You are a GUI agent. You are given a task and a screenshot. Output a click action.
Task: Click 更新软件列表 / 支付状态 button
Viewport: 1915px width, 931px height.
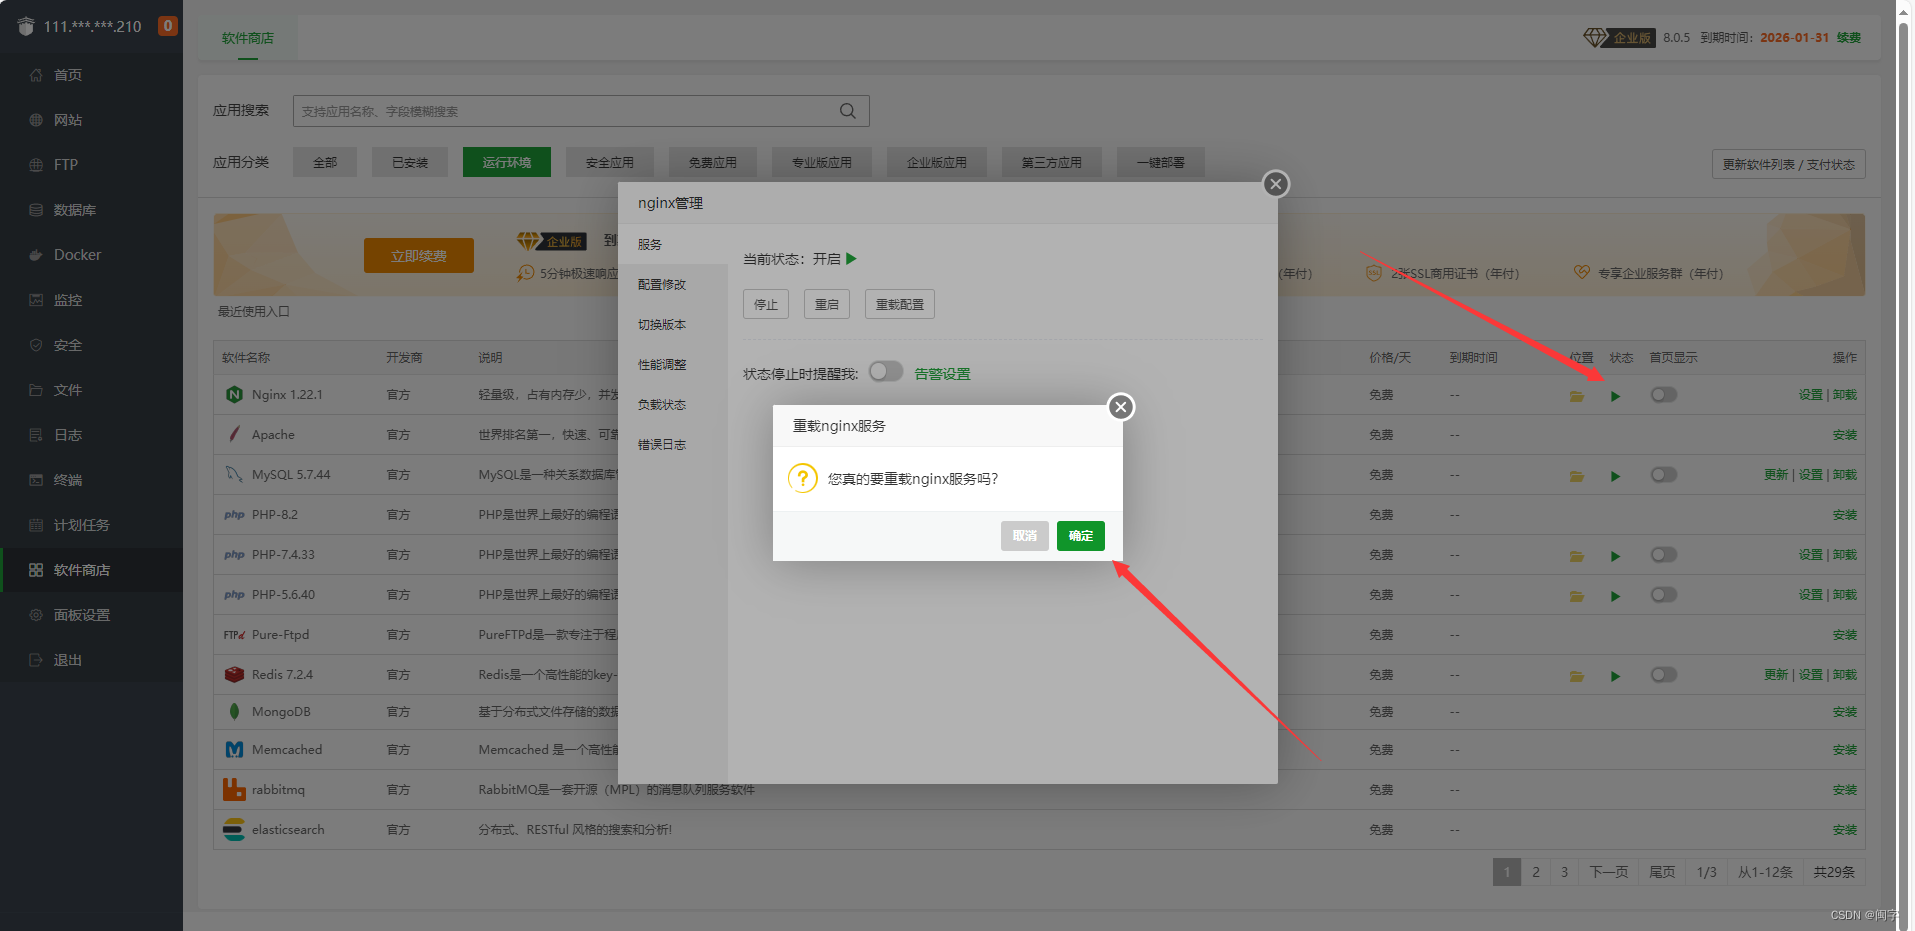[1788, 164]
